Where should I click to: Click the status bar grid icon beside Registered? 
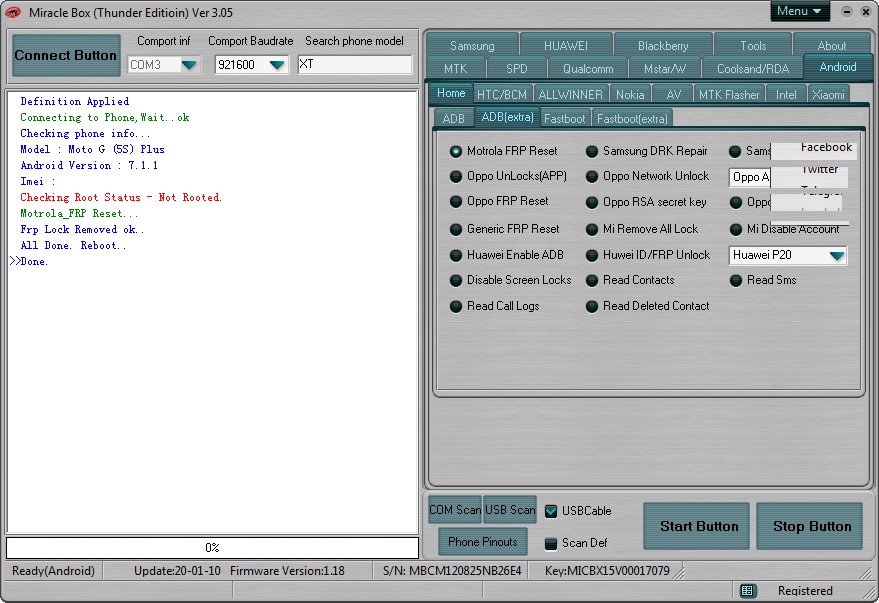tap(746, 590)
